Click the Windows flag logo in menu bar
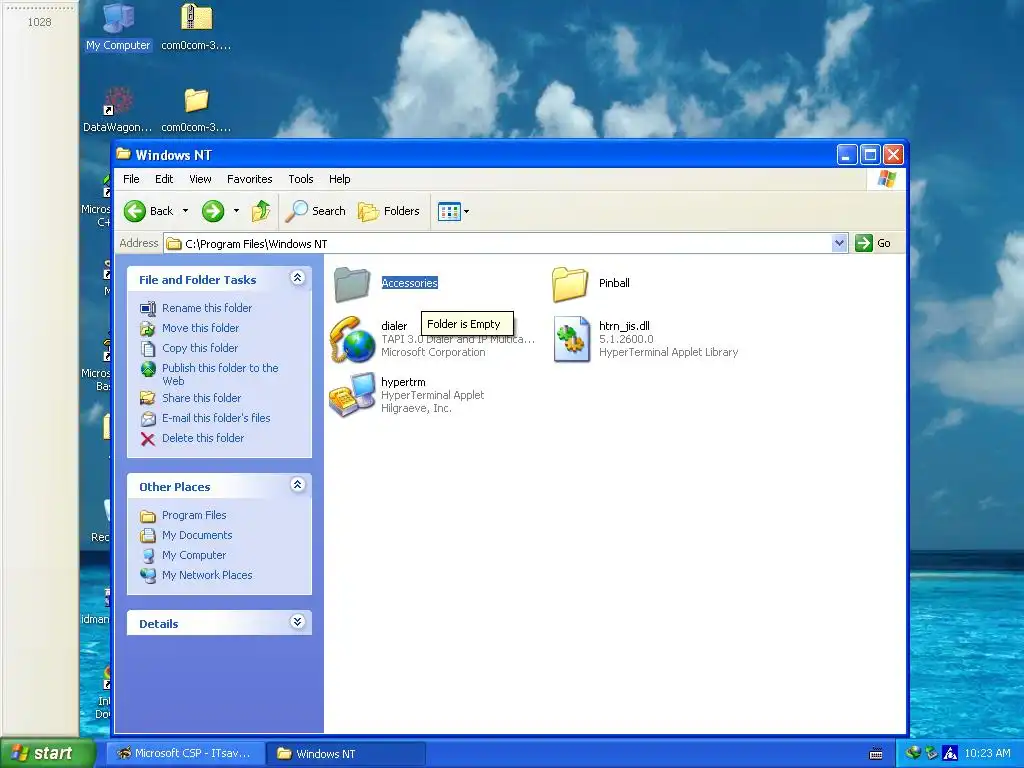 (x=887, y=179)
